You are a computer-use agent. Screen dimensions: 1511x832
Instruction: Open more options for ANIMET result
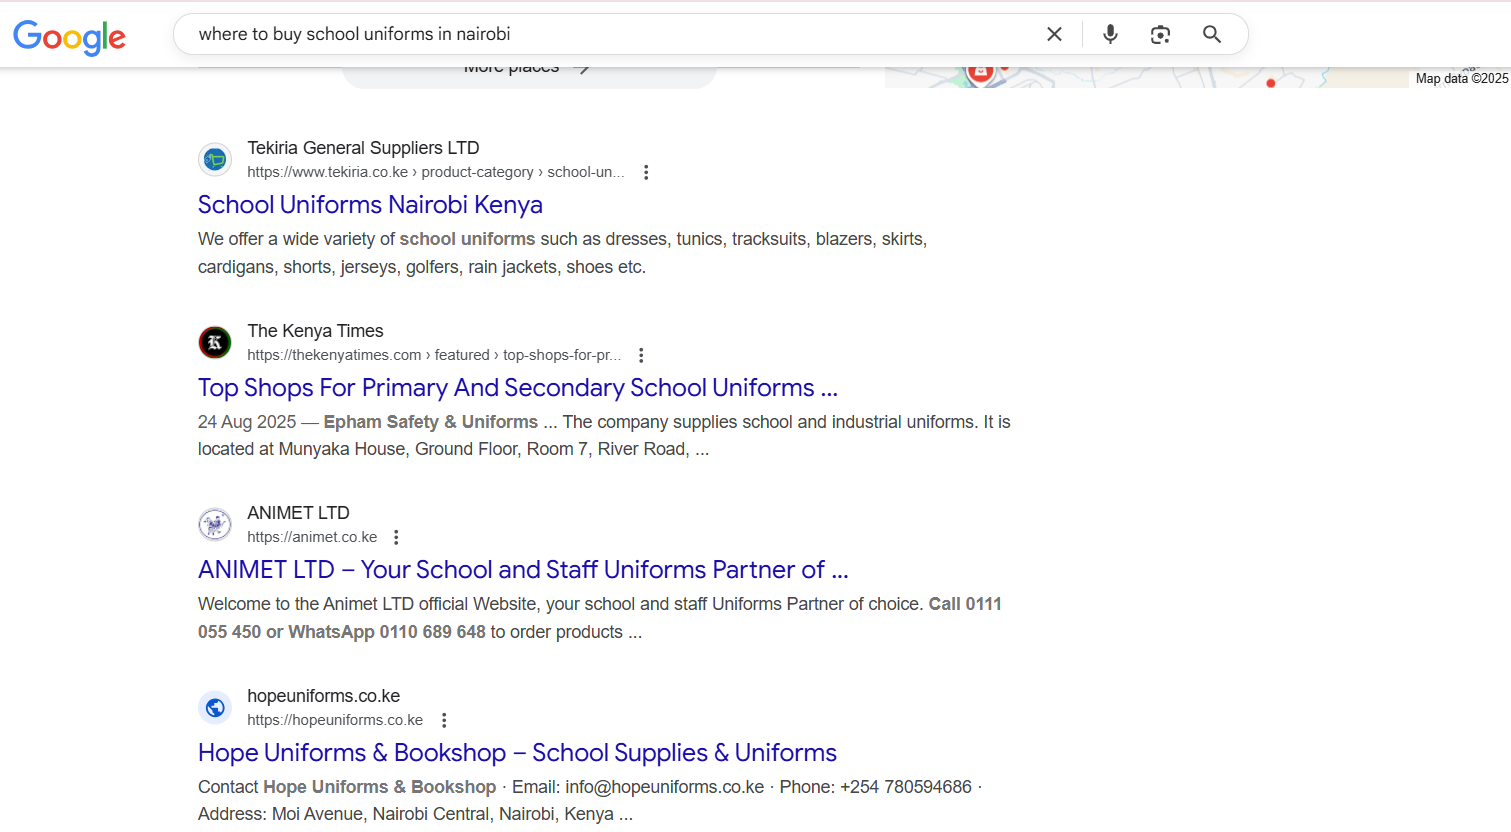[x=396, y=537]
